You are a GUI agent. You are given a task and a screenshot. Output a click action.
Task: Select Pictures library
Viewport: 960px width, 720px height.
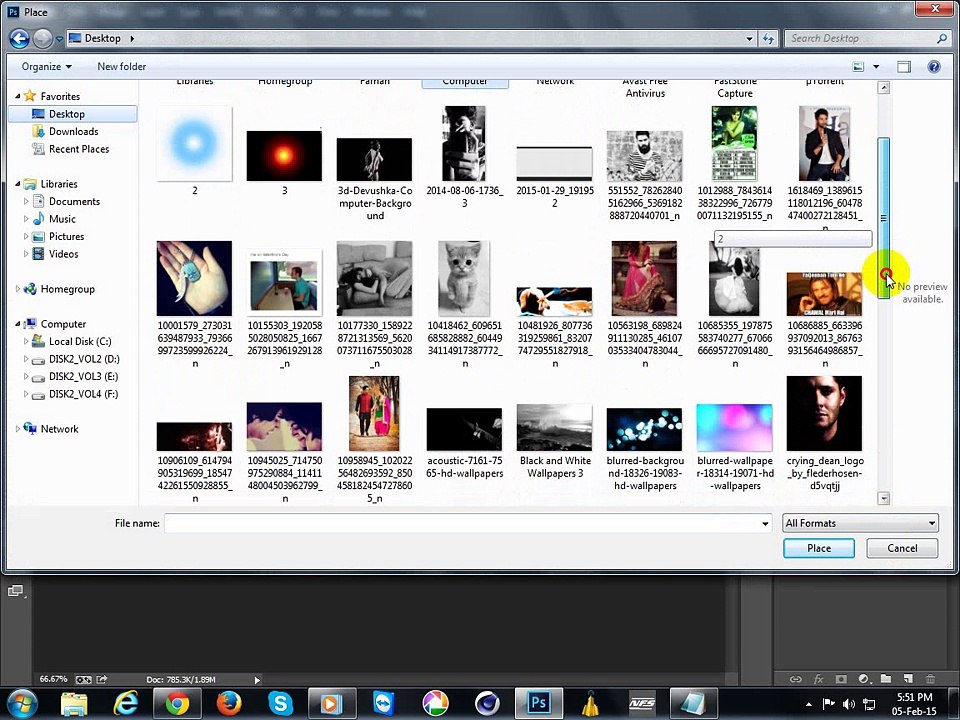coord(66,236)
